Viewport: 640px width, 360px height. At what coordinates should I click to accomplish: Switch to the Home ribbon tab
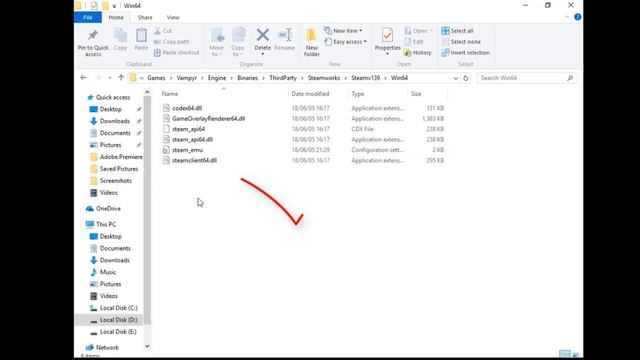pyautogui.click(x=116, y=18)
